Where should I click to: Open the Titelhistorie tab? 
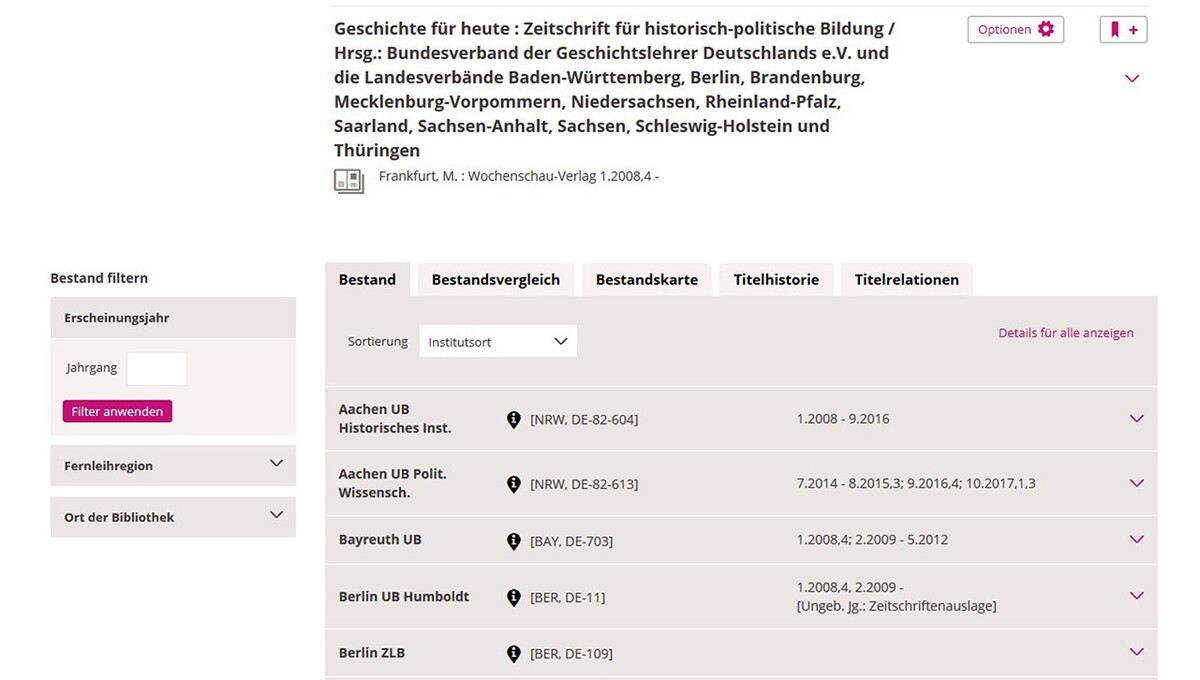click(x=776, y=280)
